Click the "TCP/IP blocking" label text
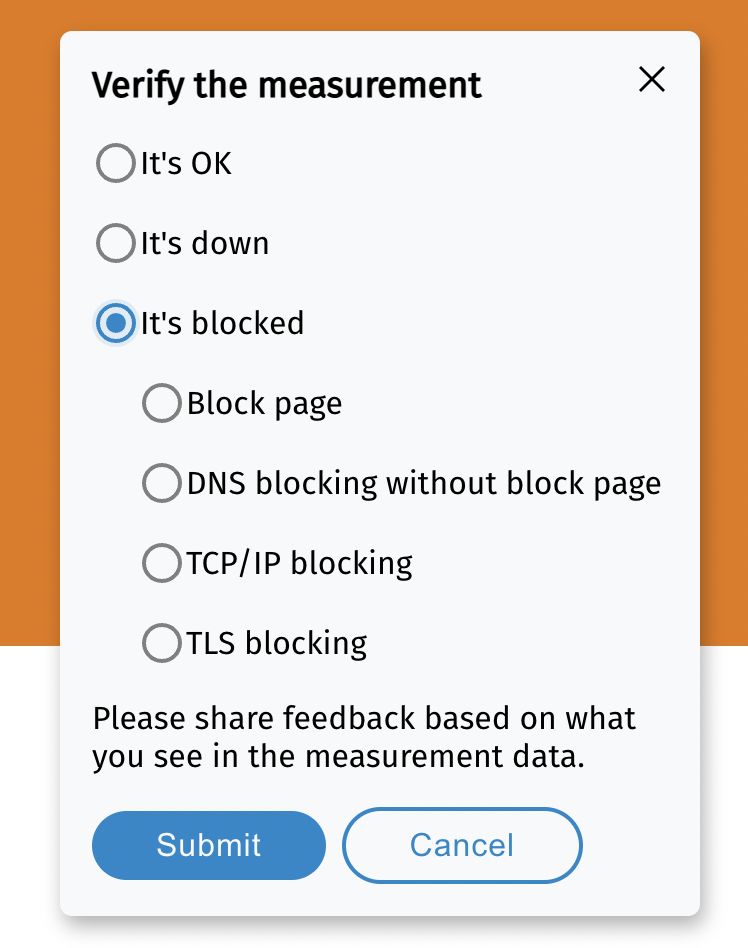The width and height of the screenshot is (748, 948). point(300,563)
